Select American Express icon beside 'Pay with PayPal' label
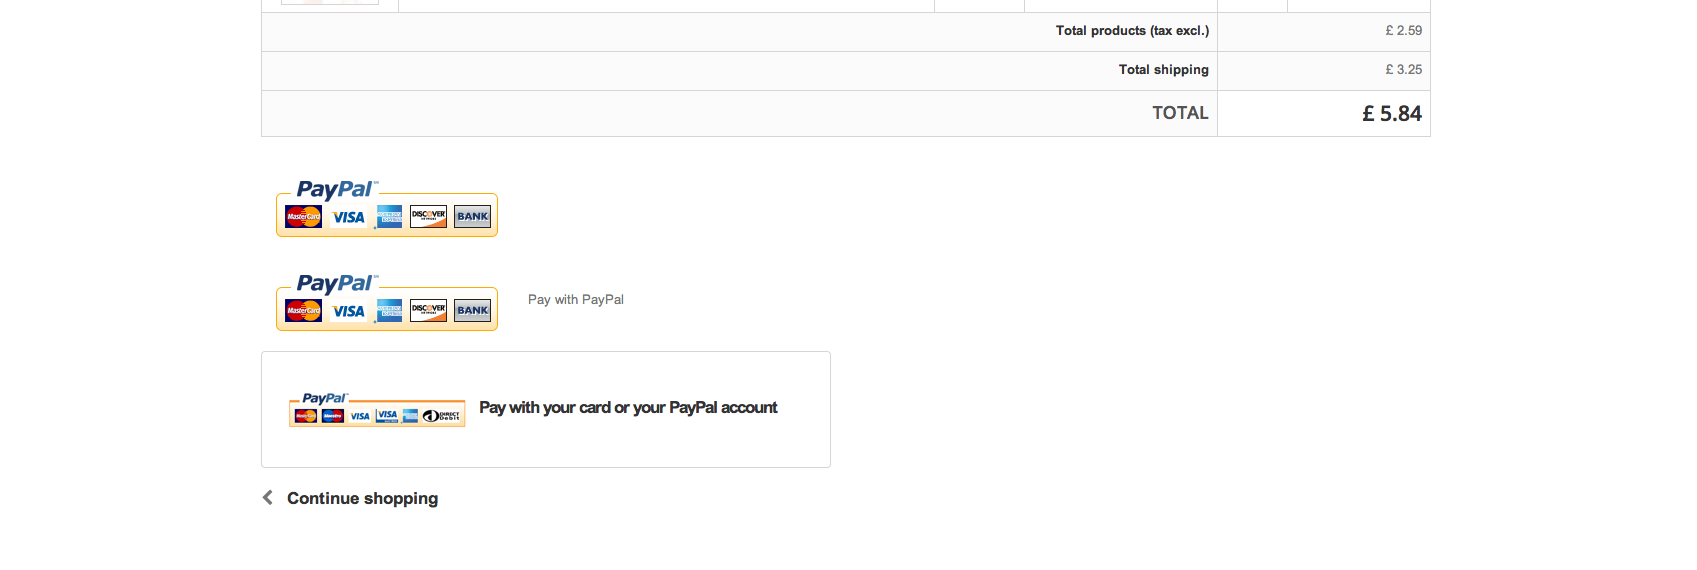This screenshot has height=570, width=1697. [x=389, y=310]
